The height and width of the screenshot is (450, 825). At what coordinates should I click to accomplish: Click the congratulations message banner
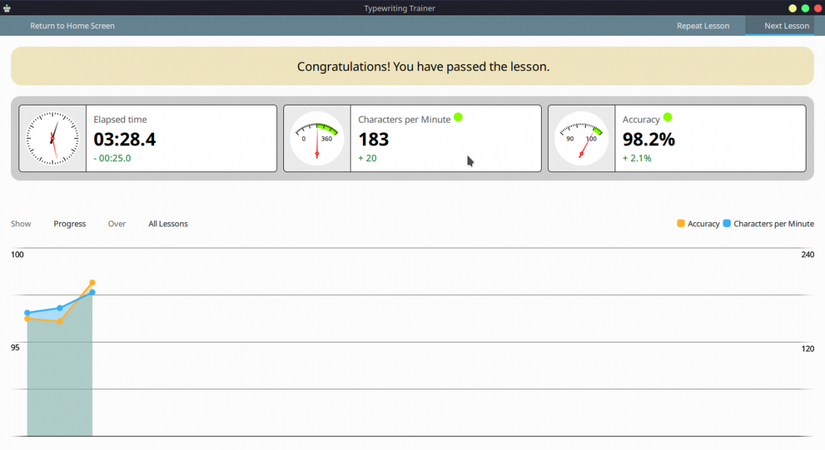coord(412,66)
